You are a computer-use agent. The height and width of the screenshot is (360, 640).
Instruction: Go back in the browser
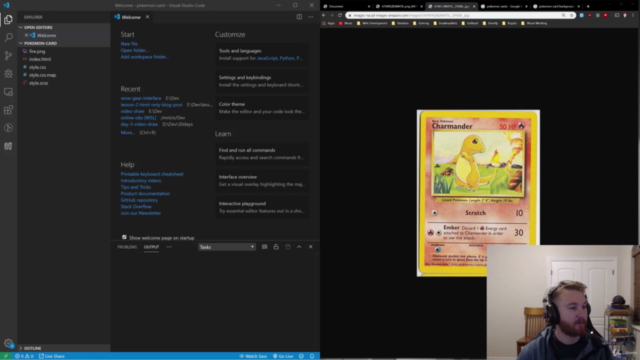pyautogui.click(x=324, y=15)
